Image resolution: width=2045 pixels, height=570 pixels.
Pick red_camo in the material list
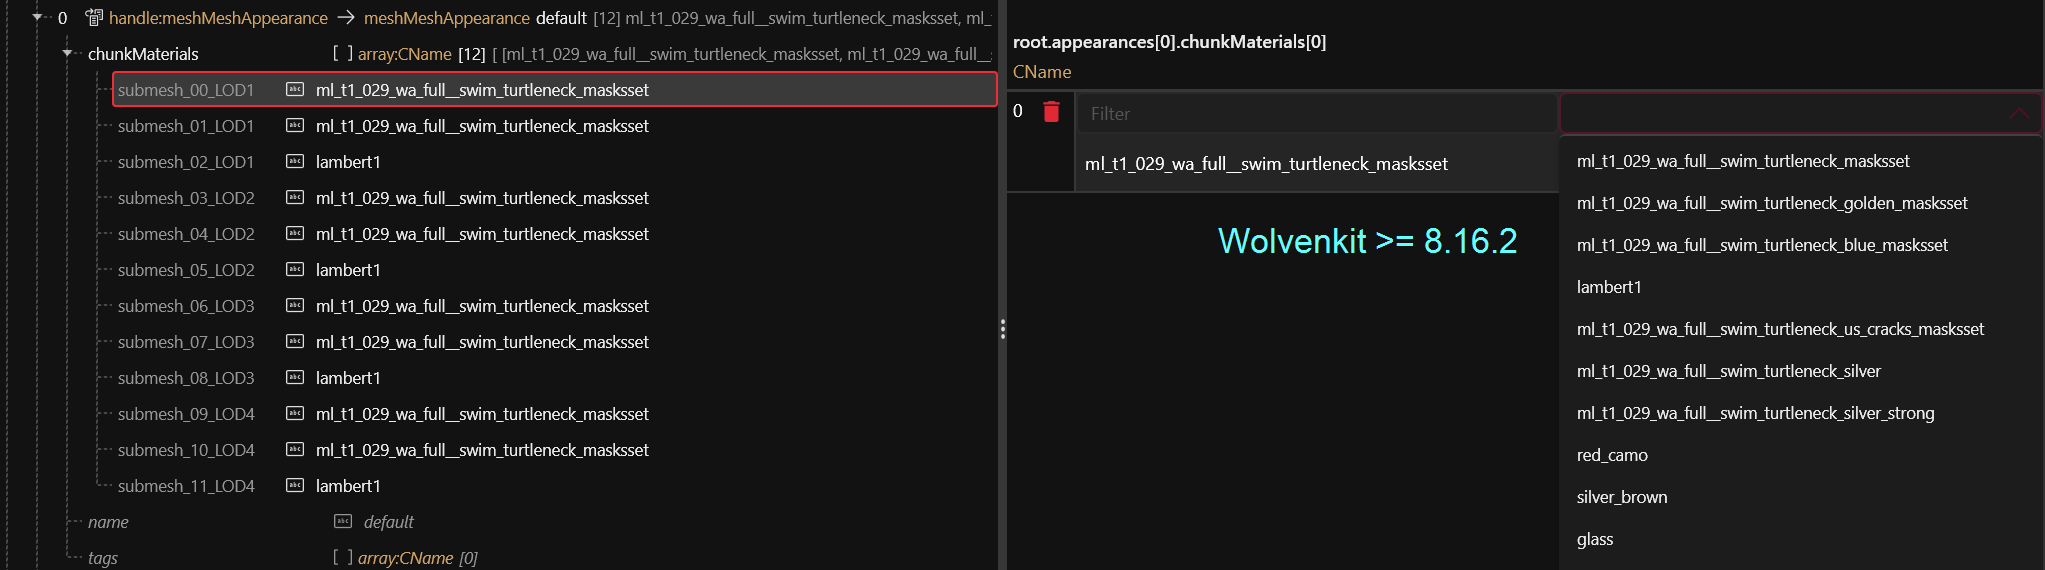1612,455
